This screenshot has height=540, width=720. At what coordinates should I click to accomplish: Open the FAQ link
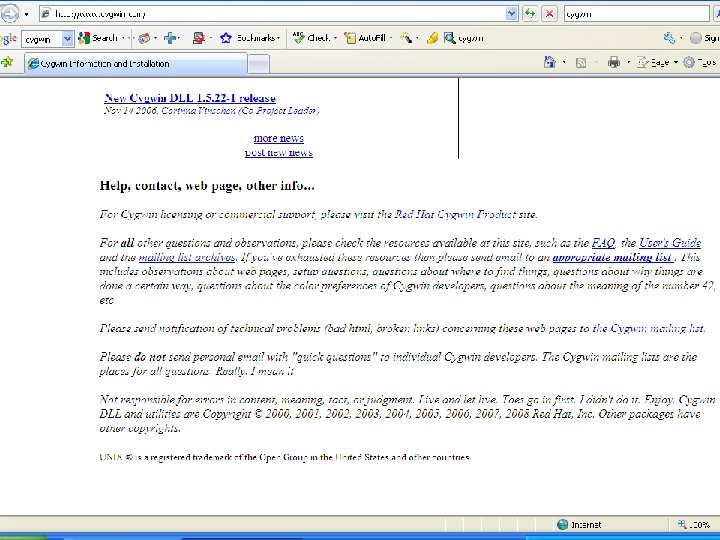click(x=603, y=243)
